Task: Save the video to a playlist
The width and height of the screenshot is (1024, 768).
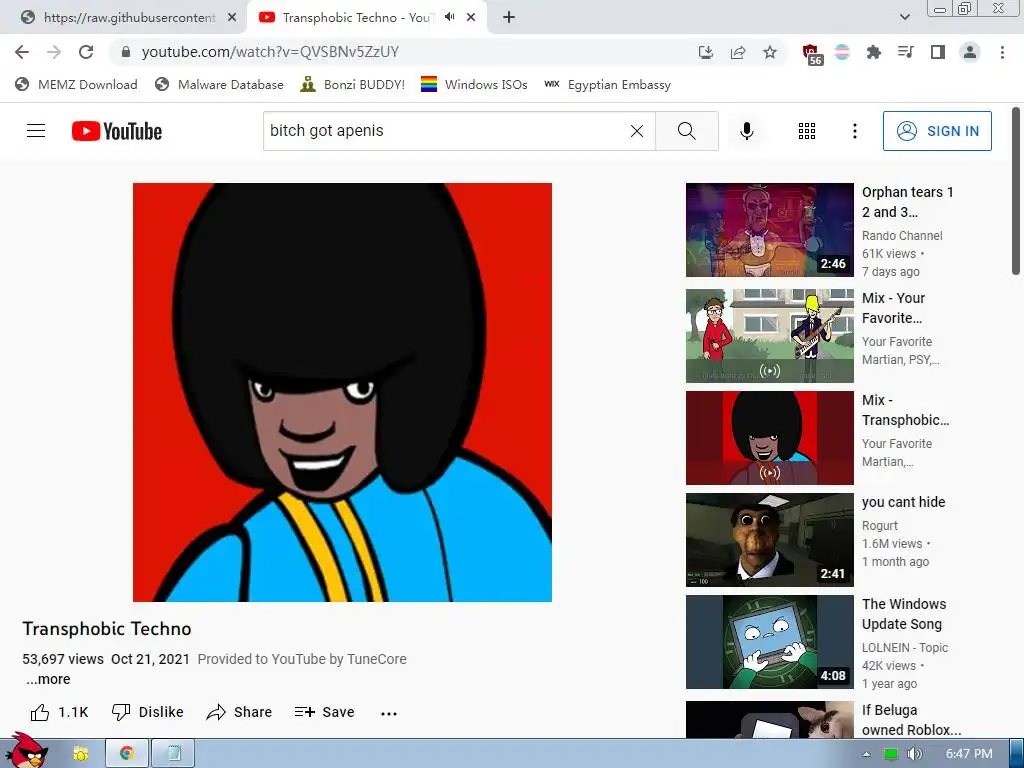Action: click(324, 712)
